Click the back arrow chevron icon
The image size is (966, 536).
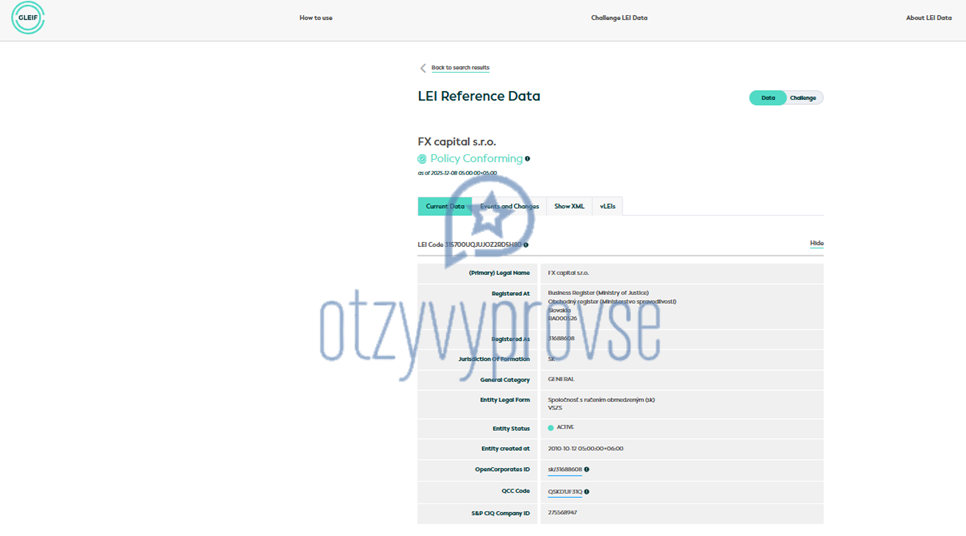(423, 68)
